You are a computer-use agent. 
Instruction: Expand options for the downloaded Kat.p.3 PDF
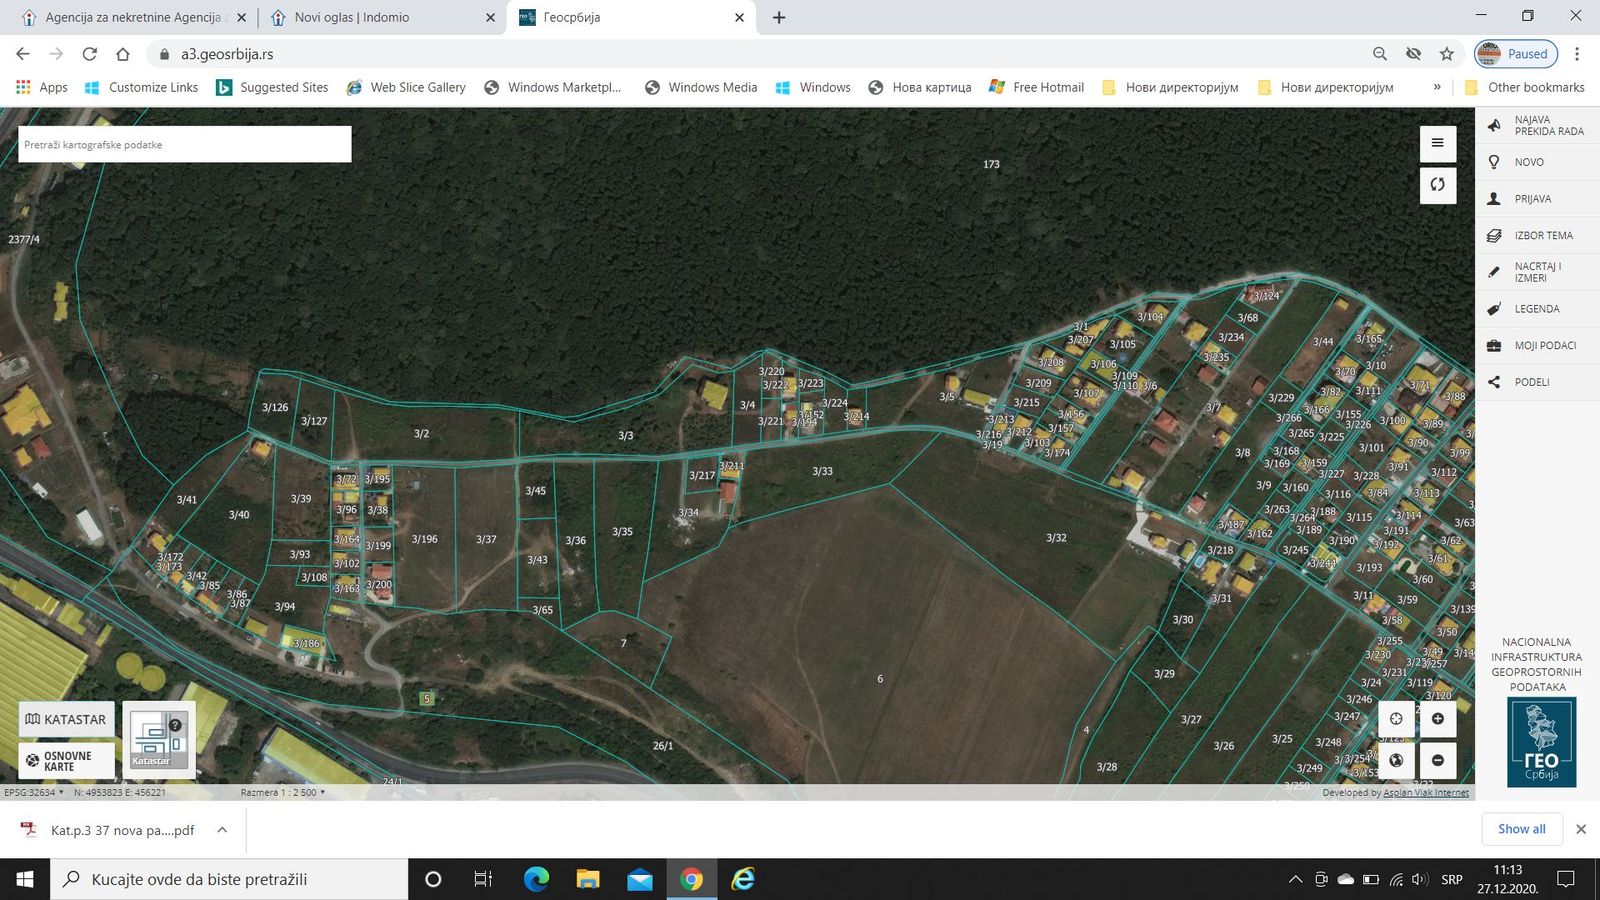tap(221, 829)
